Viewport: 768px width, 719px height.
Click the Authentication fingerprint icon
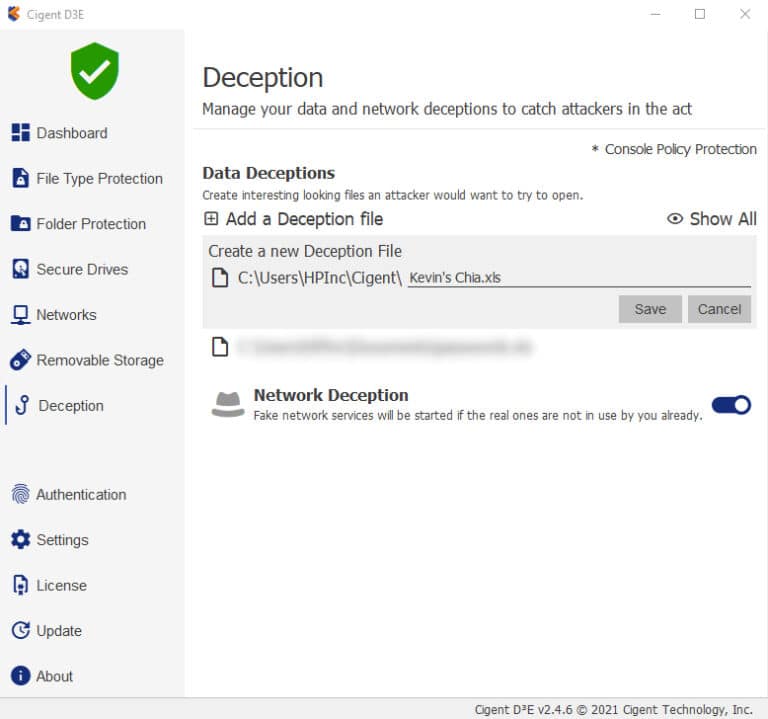(21, 494)
